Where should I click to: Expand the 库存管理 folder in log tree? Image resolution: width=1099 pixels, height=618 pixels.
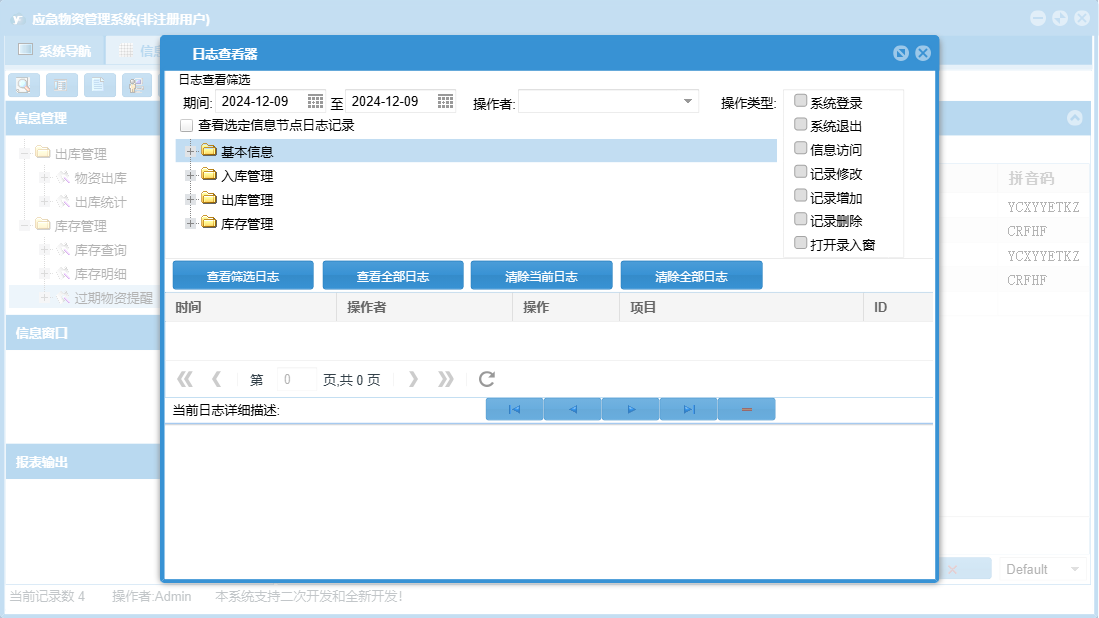point(190,223)
